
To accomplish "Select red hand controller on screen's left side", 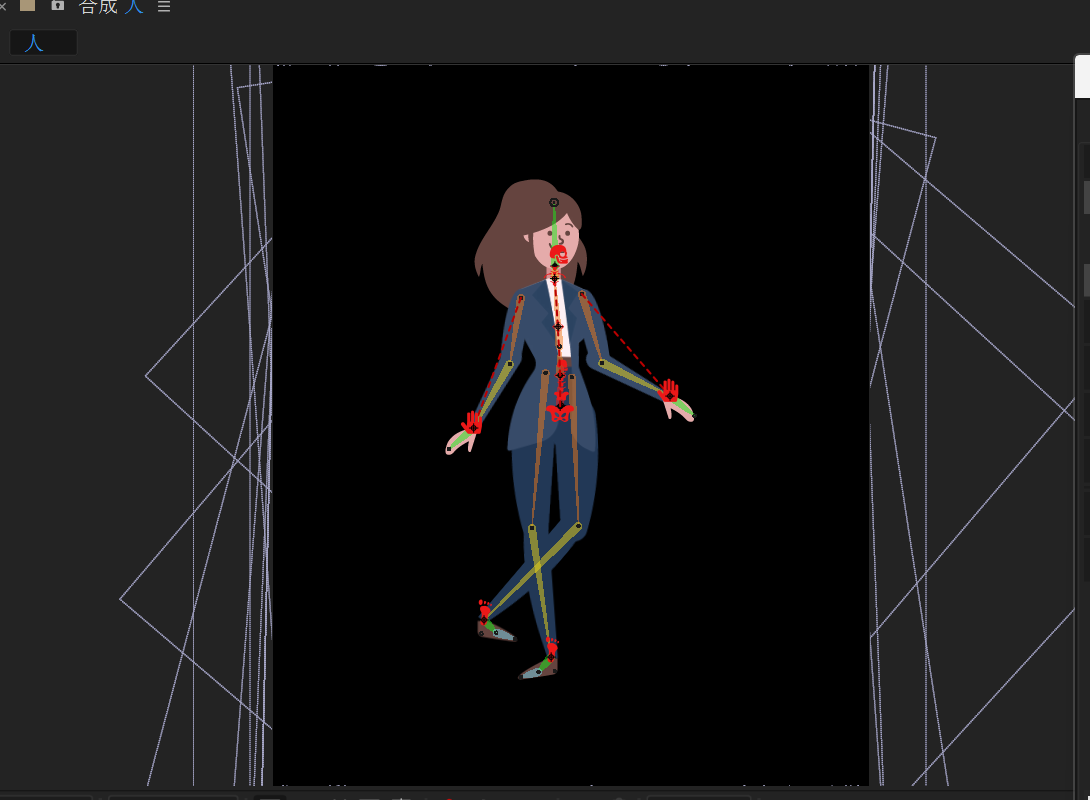I will tap(472, 424).
